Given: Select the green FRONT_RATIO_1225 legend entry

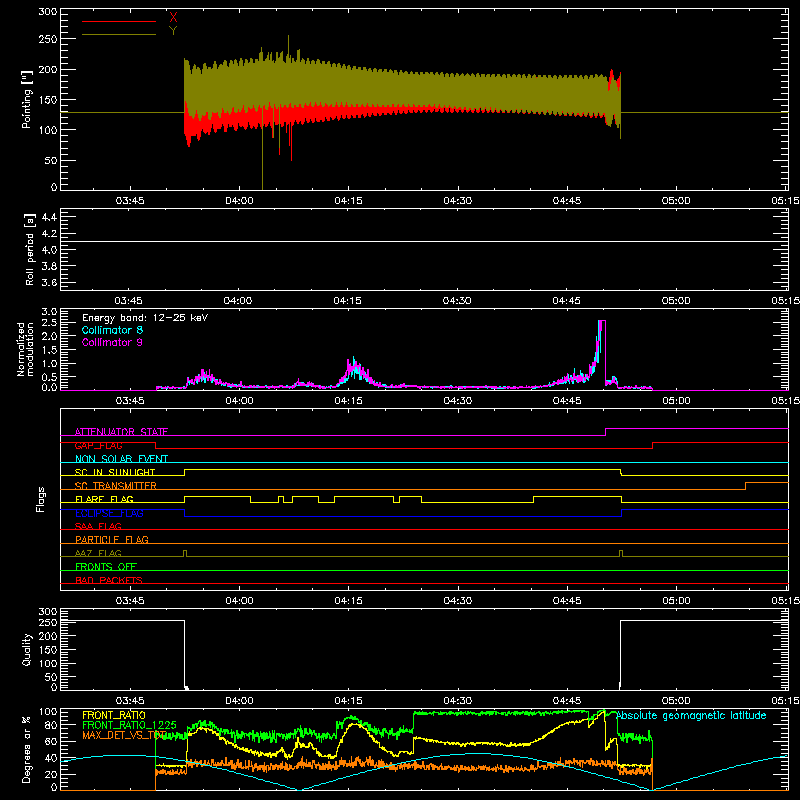Looking at the screenshot, I should [129, 725].
